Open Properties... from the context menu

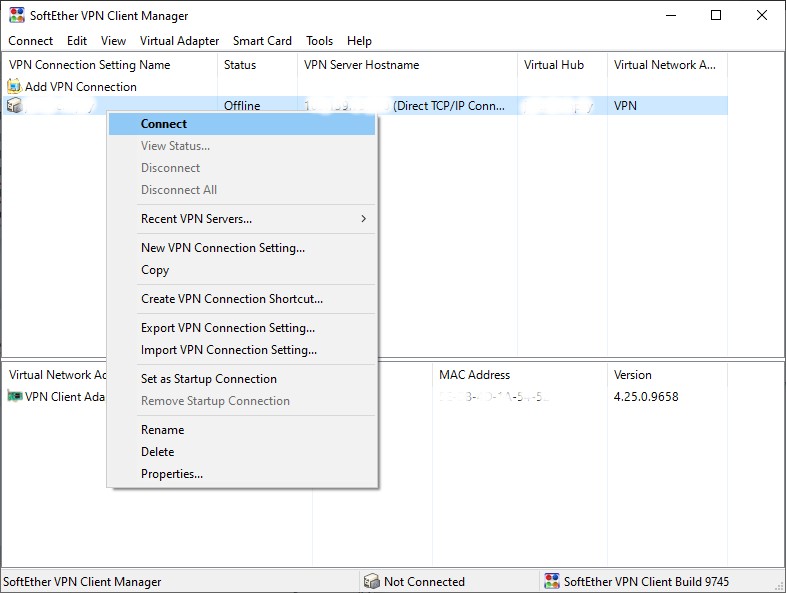(x=242, y=474)
